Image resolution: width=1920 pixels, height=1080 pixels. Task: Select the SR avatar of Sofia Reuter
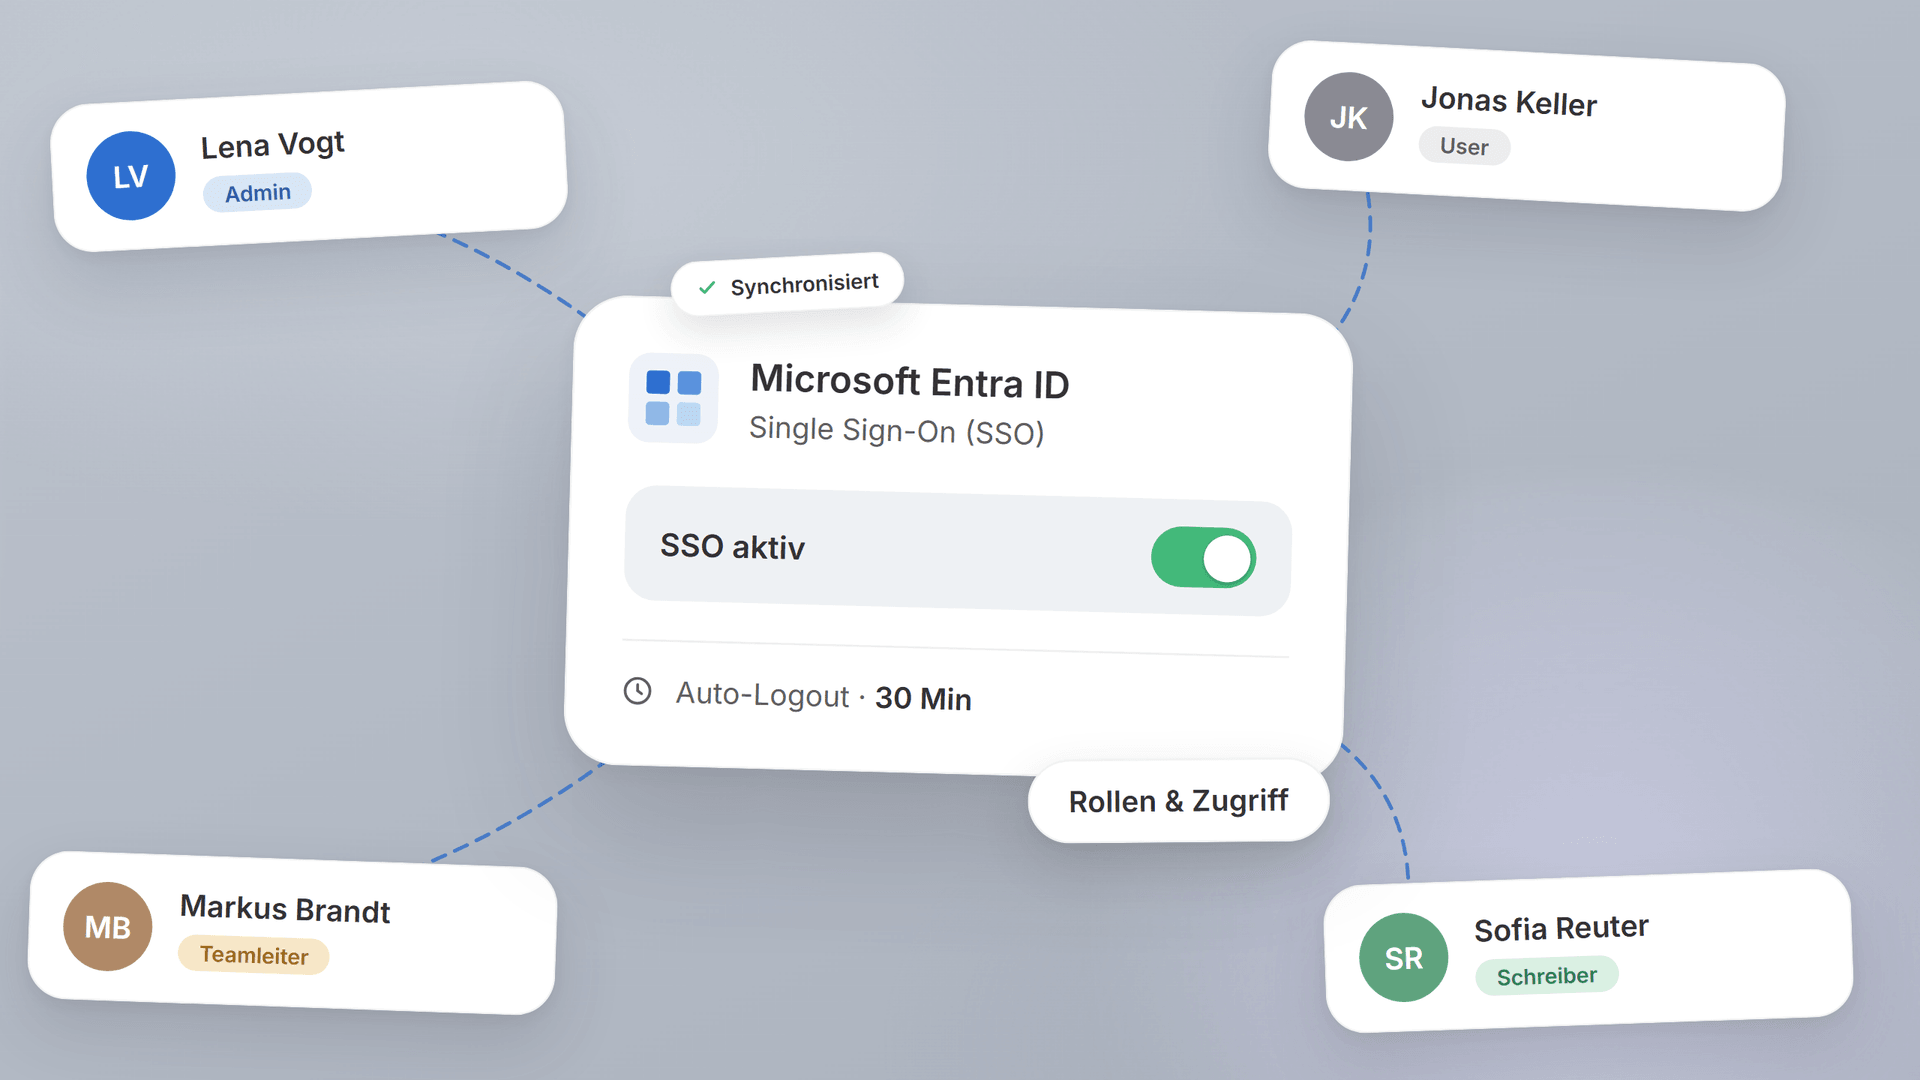pyautogui.click(x=1403, y=957)
